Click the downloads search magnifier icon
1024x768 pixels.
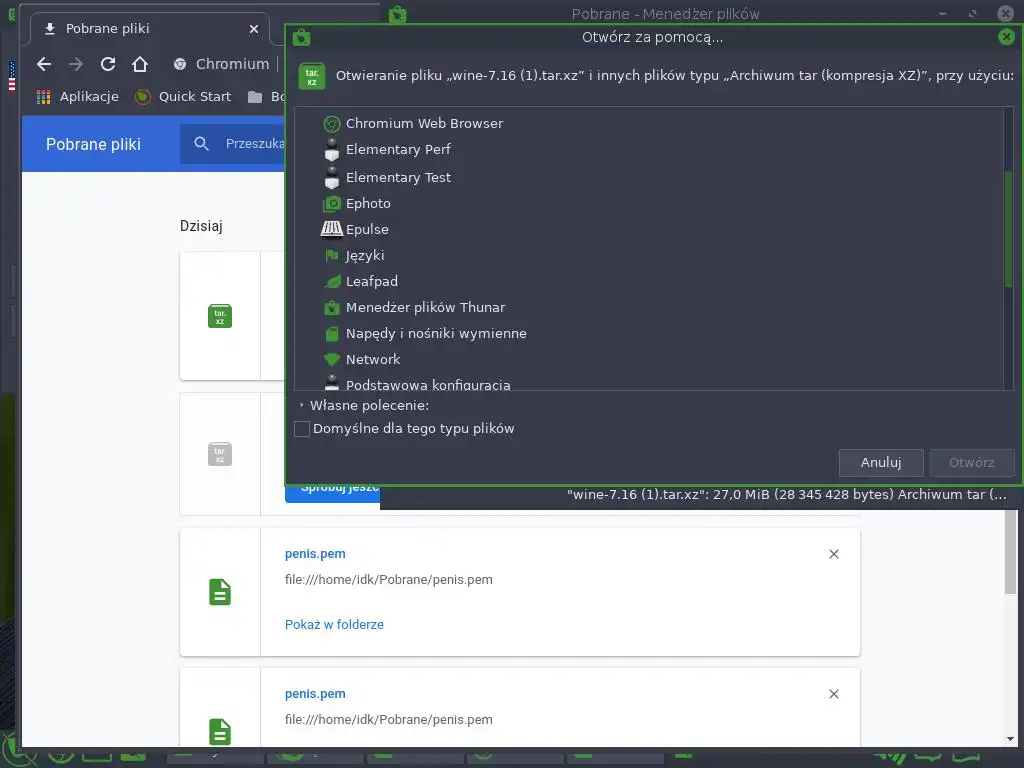click(x=201, y=144)
